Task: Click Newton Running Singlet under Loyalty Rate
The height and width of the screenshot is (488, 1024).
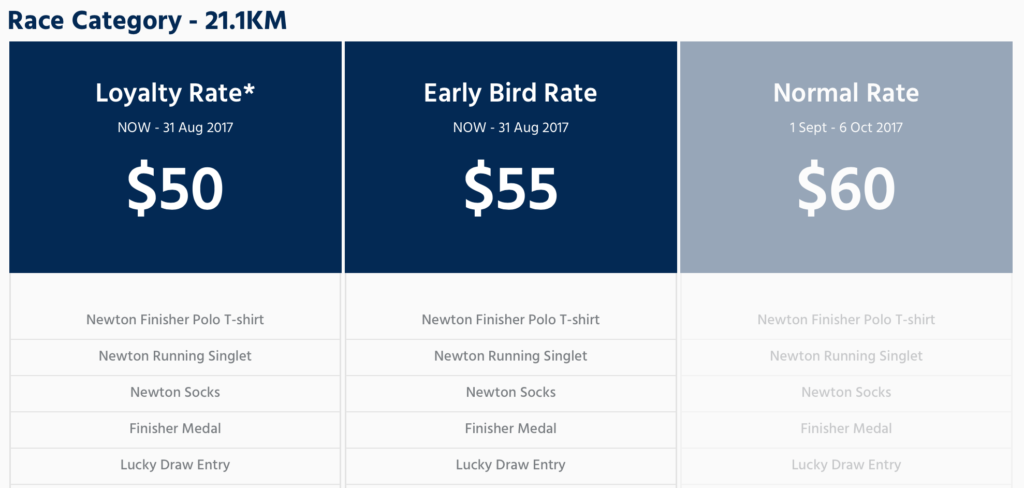Action: [x=175, y=356]
